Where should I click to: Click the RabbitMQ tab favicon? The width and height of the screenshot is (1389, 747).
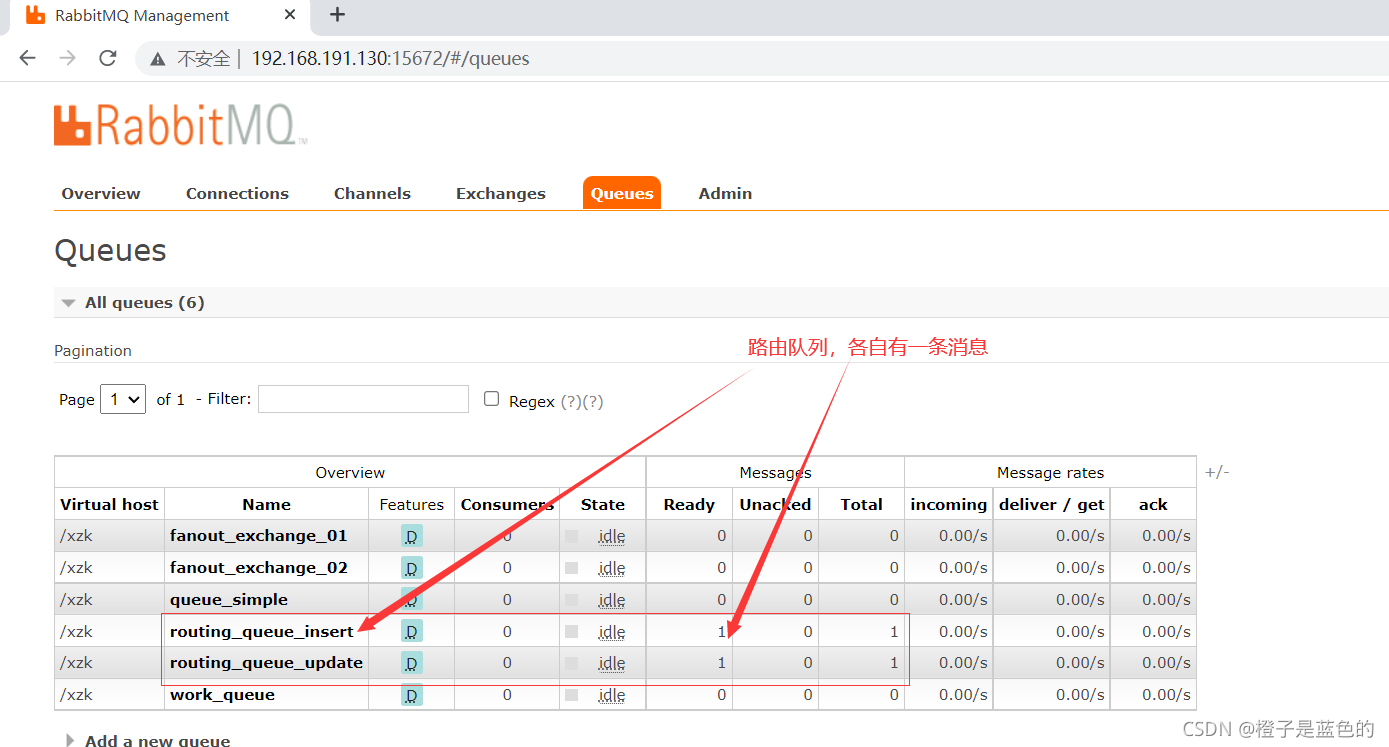[x=35, y=15]
